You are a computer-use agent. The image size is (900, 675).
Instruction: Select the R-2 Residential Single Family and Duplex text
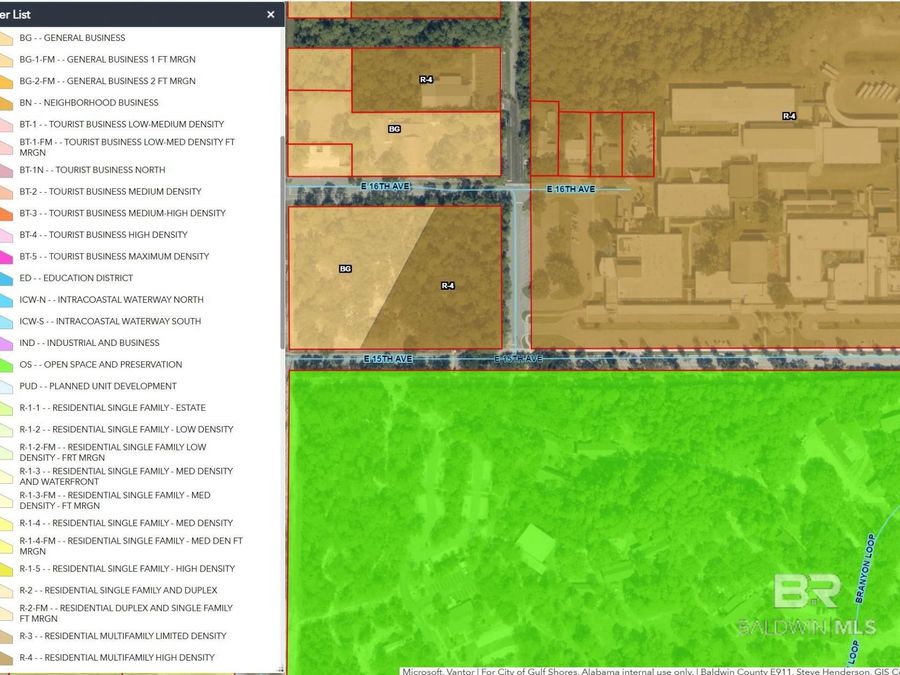tap(118, 590)
